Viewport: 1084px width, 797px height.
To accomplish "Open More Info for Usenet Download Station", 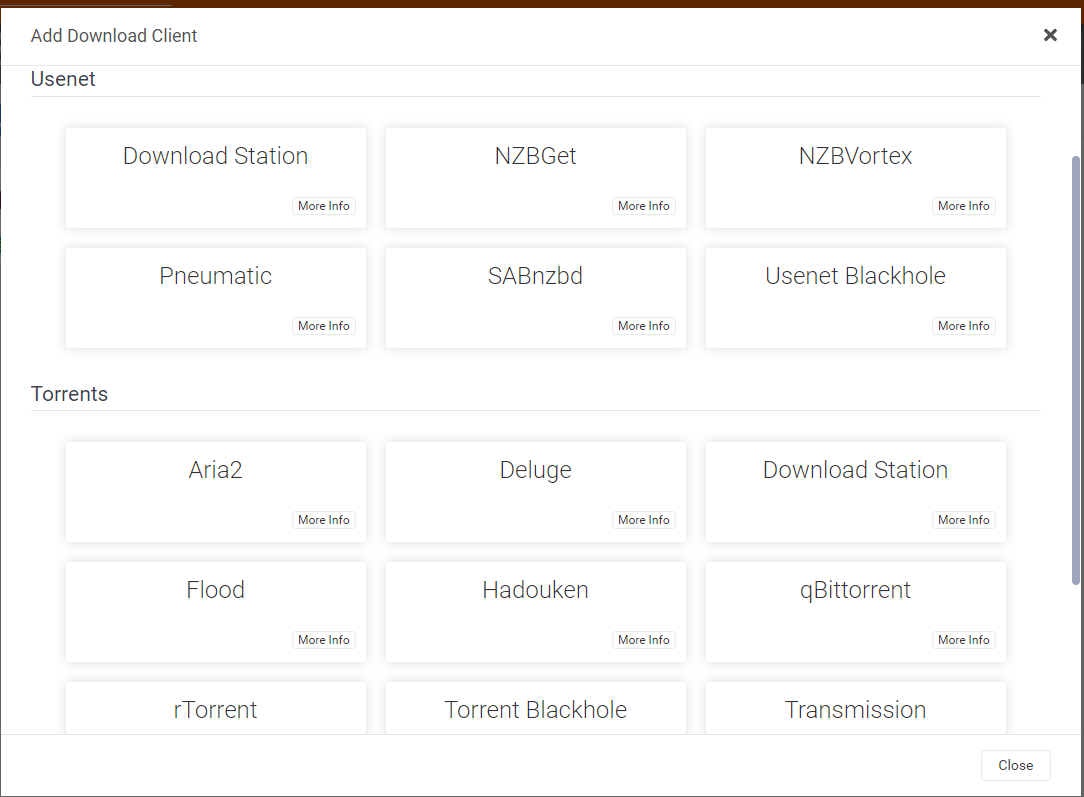I will point(324,206).
